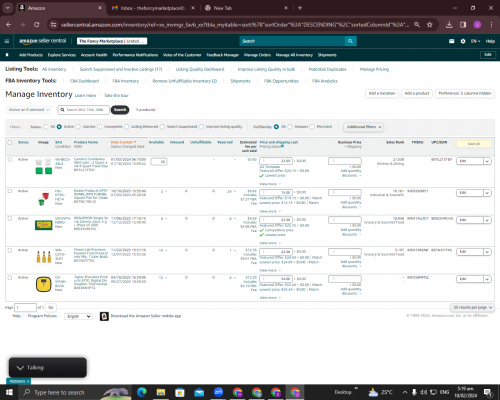
Task: Click the Pricing status info icon in the header
Action: tap(283, 146)
